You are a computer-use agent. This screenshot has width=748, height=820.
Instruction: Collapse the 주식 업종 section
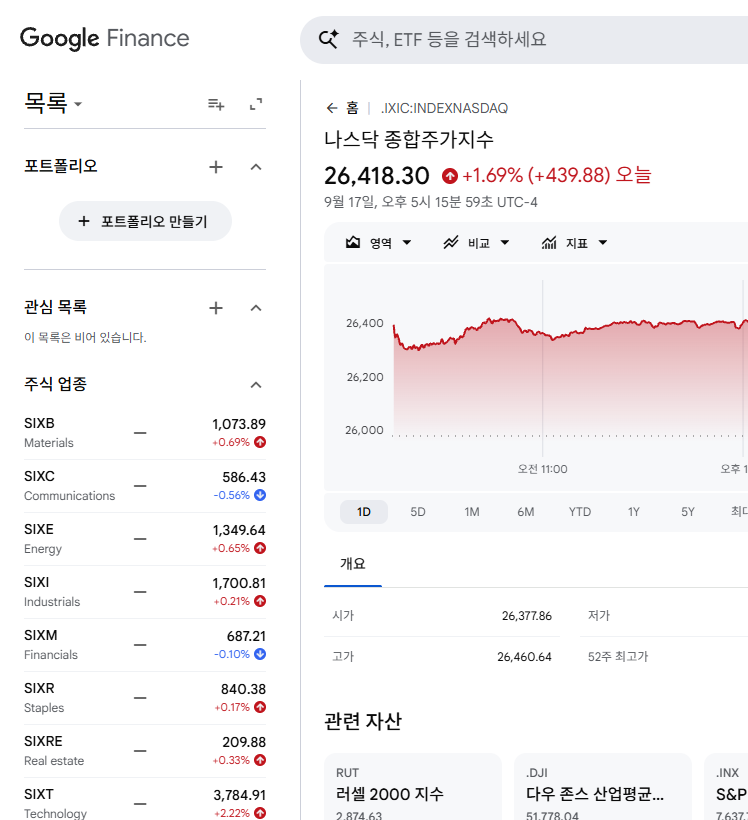point(256,385)
